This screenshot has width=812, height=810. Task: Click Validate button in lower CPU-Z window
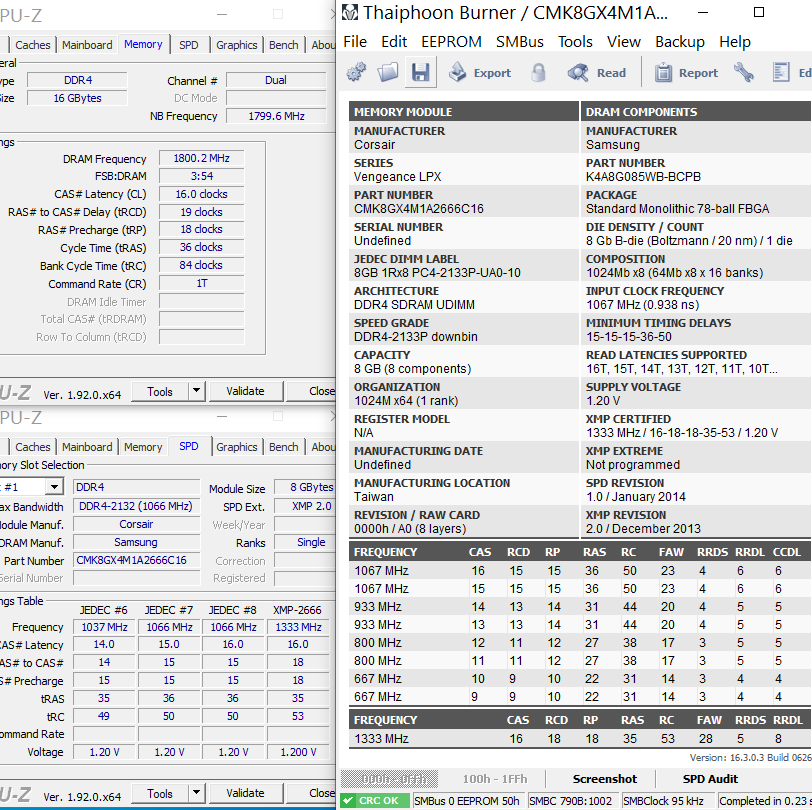(x=245, y=793)
